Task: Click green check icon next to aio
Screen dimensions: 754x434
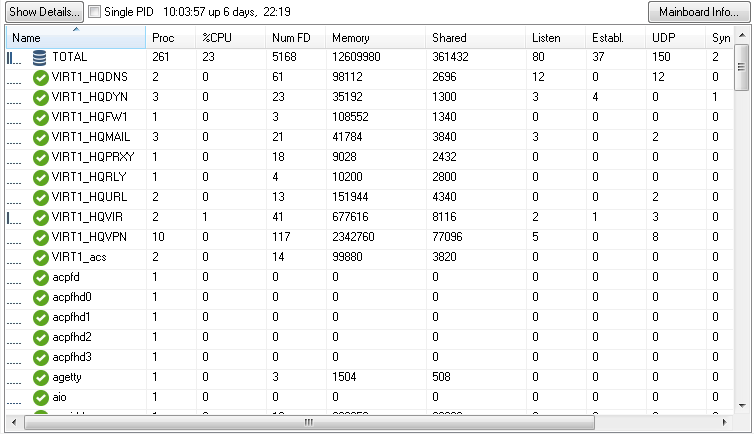Action: (41, 397)
